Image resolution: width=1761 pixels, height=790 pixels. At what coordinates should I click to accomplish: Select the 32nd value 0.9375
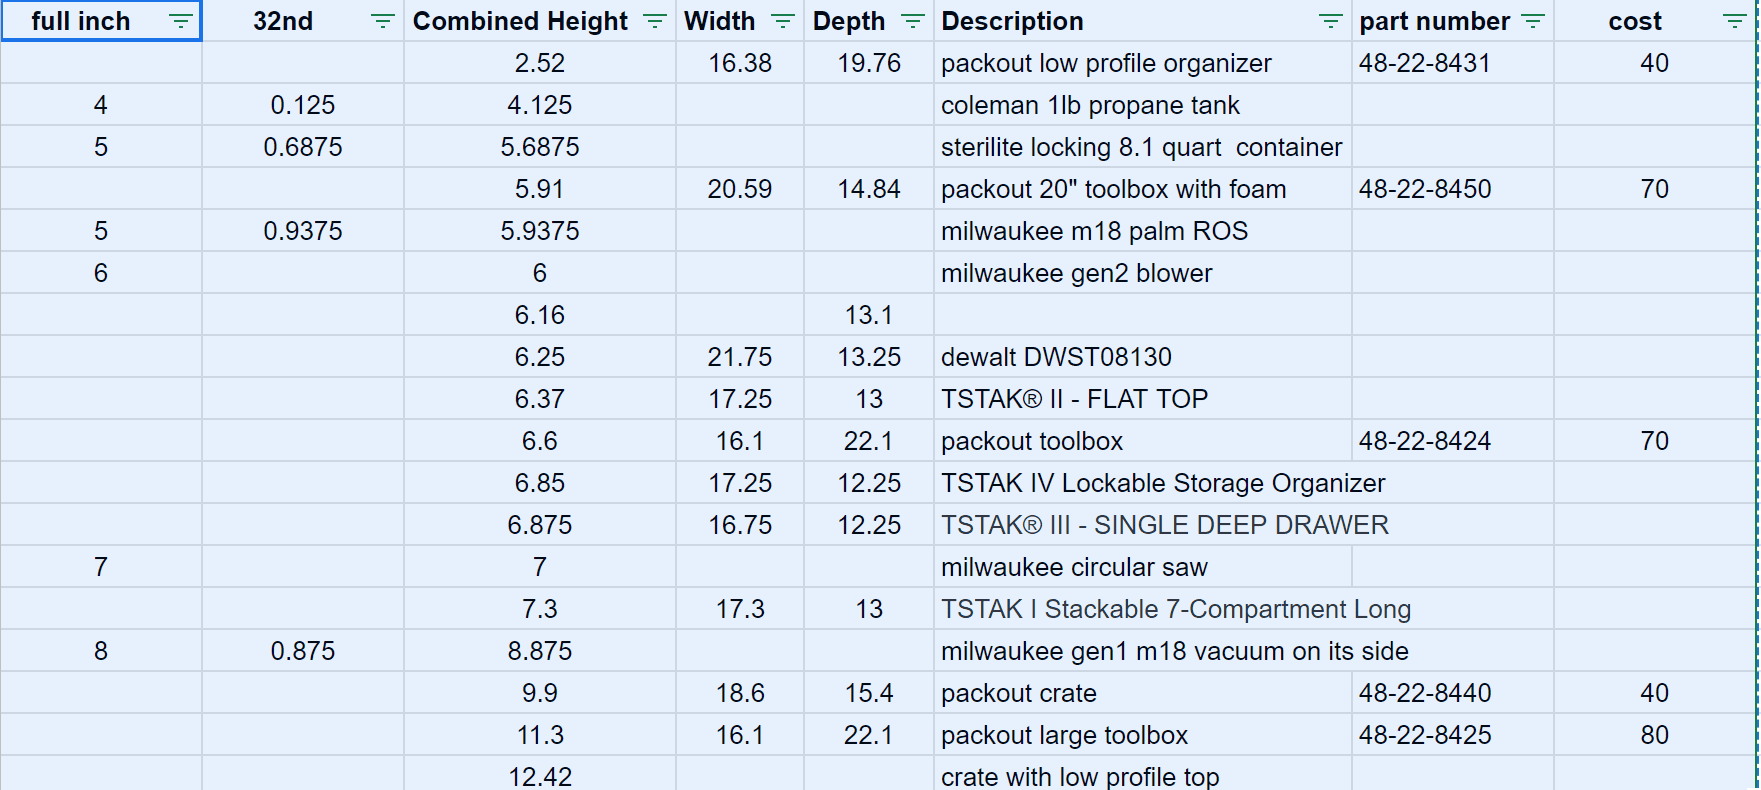303,231
